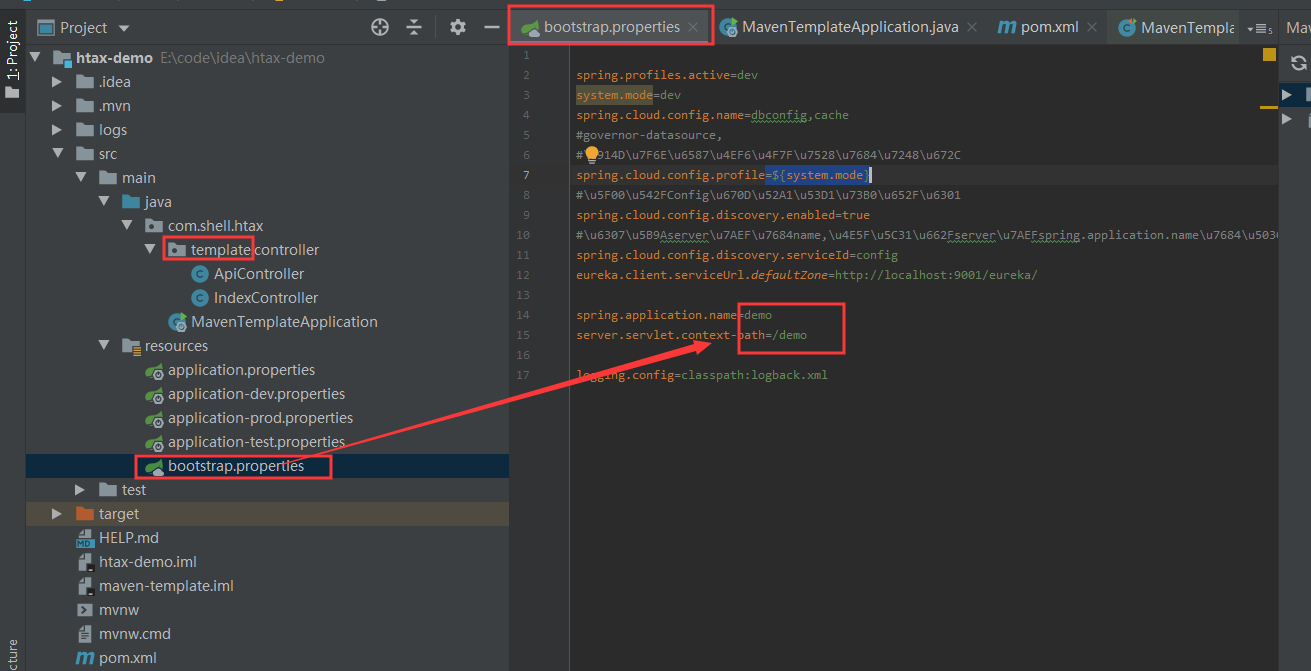Click the system.mode=dev line

628,95
